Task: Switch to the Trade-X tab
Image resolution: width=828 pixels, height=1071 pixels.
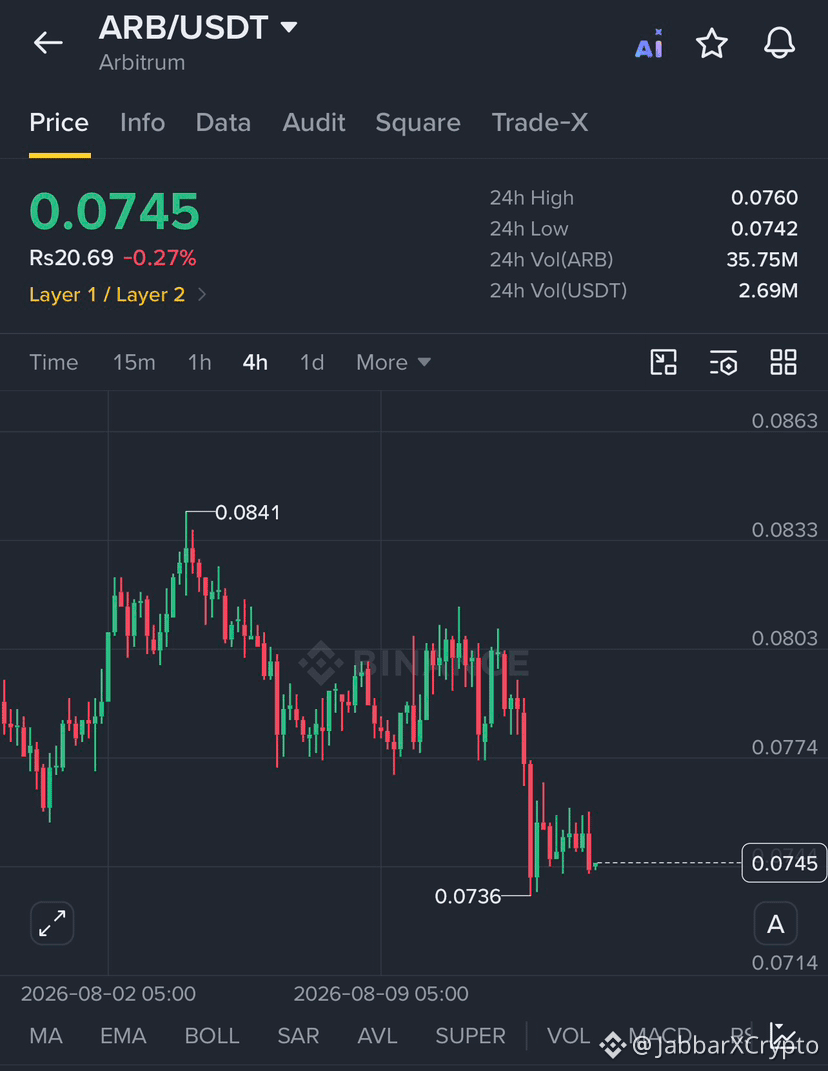Action: pyautogui.click(x=540, y=122)
